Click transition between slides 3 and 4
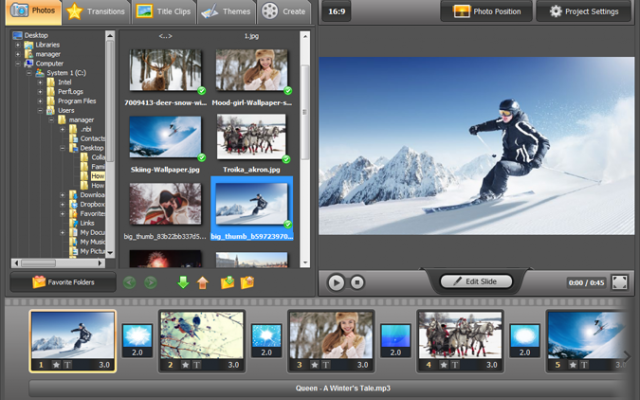This screenshot has width=640, height=400. (x=396, y=340)
